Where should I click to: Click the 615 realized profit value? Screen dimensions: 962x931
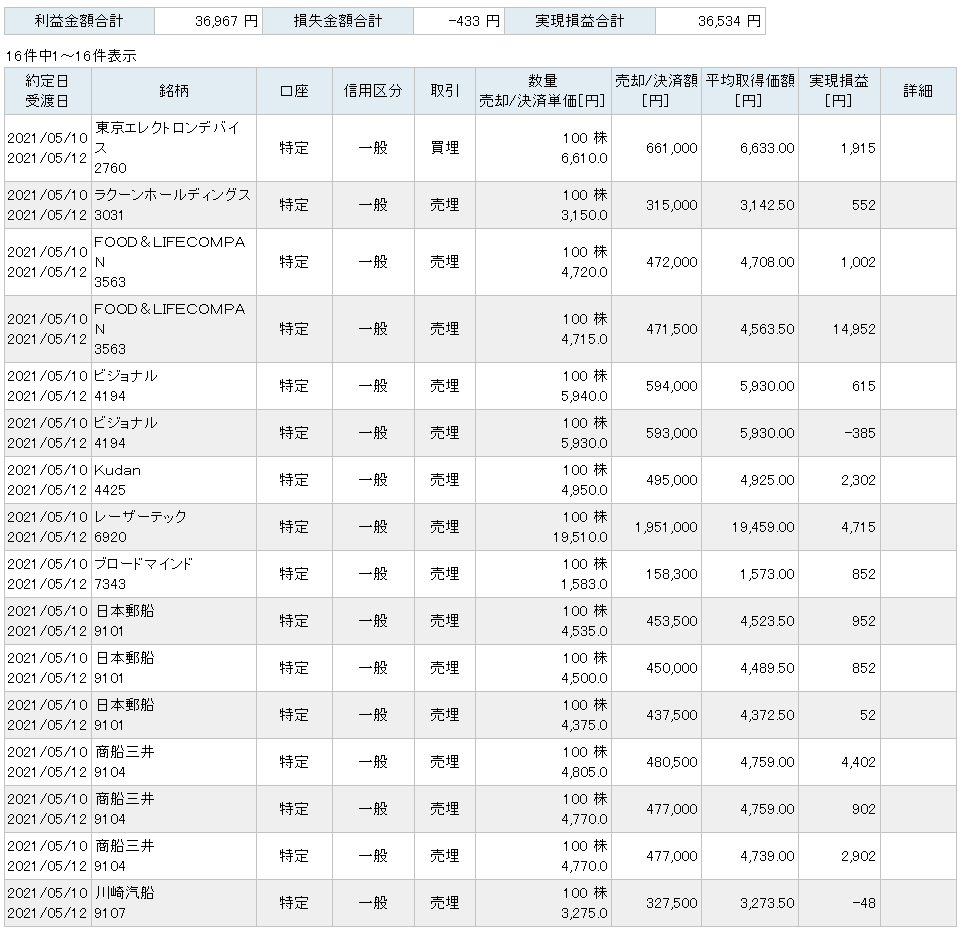pos(863,386)
